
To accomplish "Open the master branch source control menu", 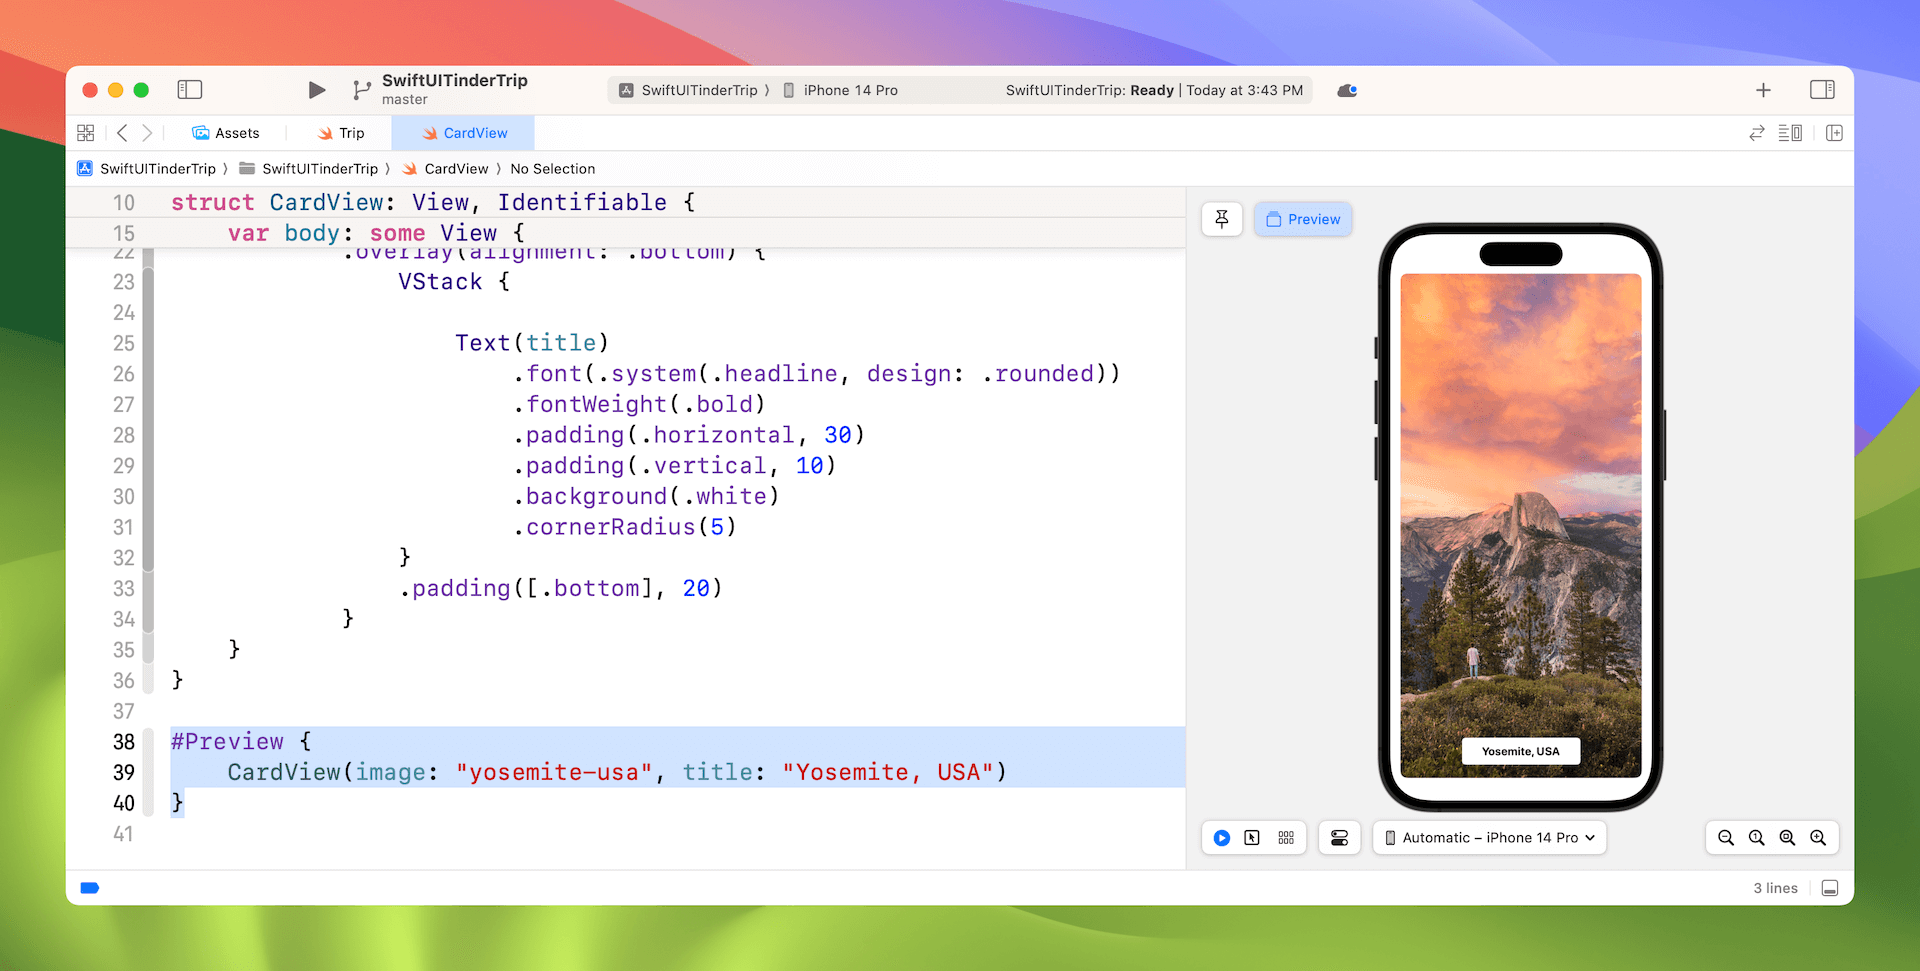I will click(x=361, y=90).
